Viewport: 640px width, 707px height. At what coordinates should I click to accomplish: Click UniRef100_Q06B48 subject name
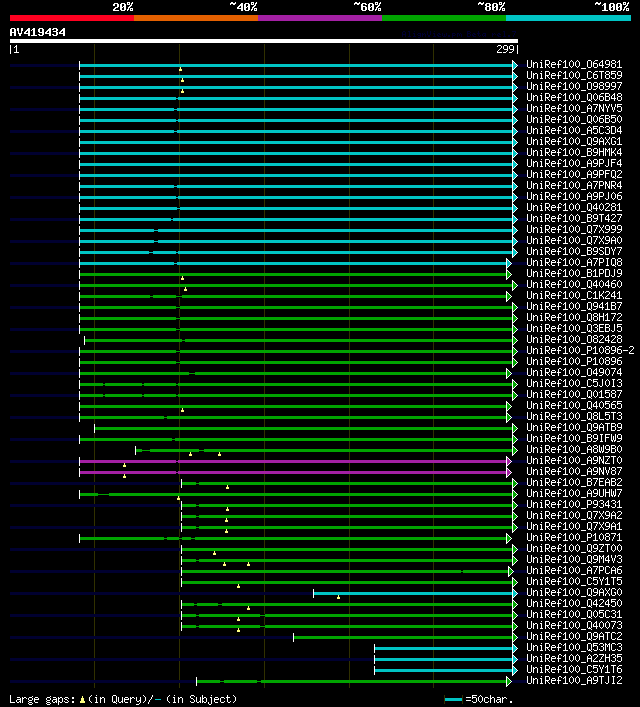pos(574,97)
